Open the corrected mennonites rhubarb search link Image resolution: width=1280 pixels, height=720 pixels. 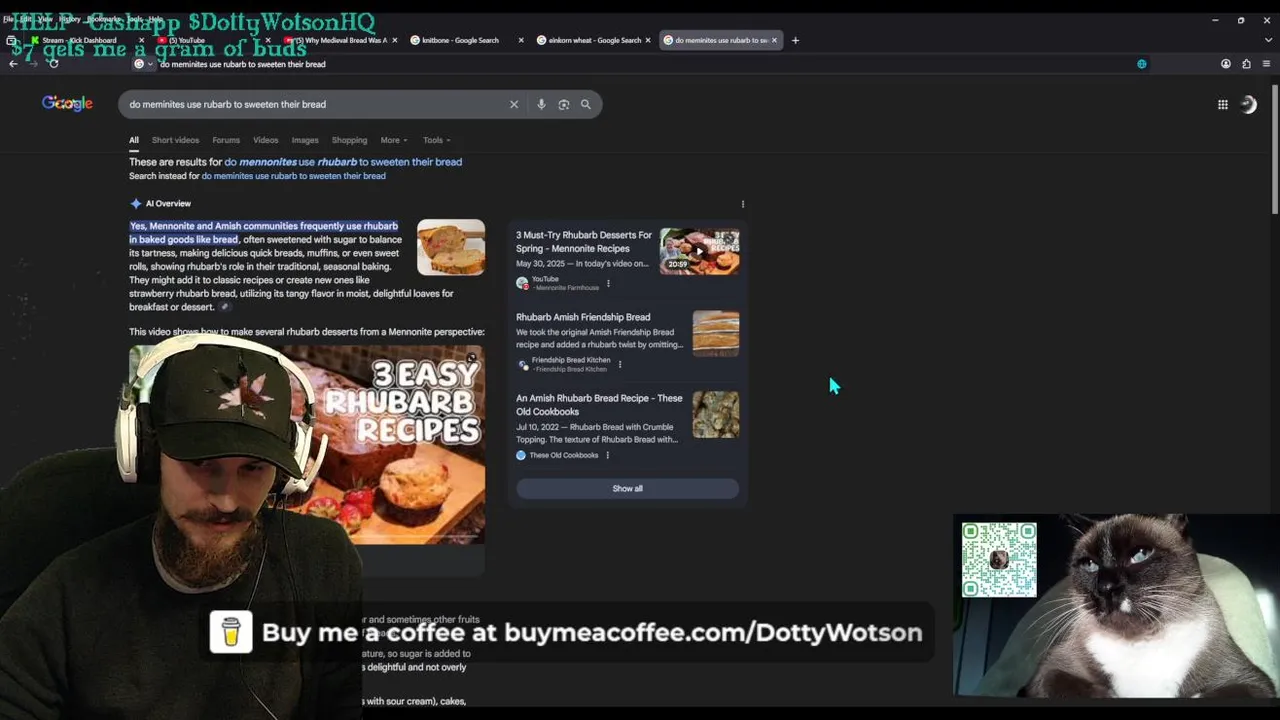coord(343,162)
